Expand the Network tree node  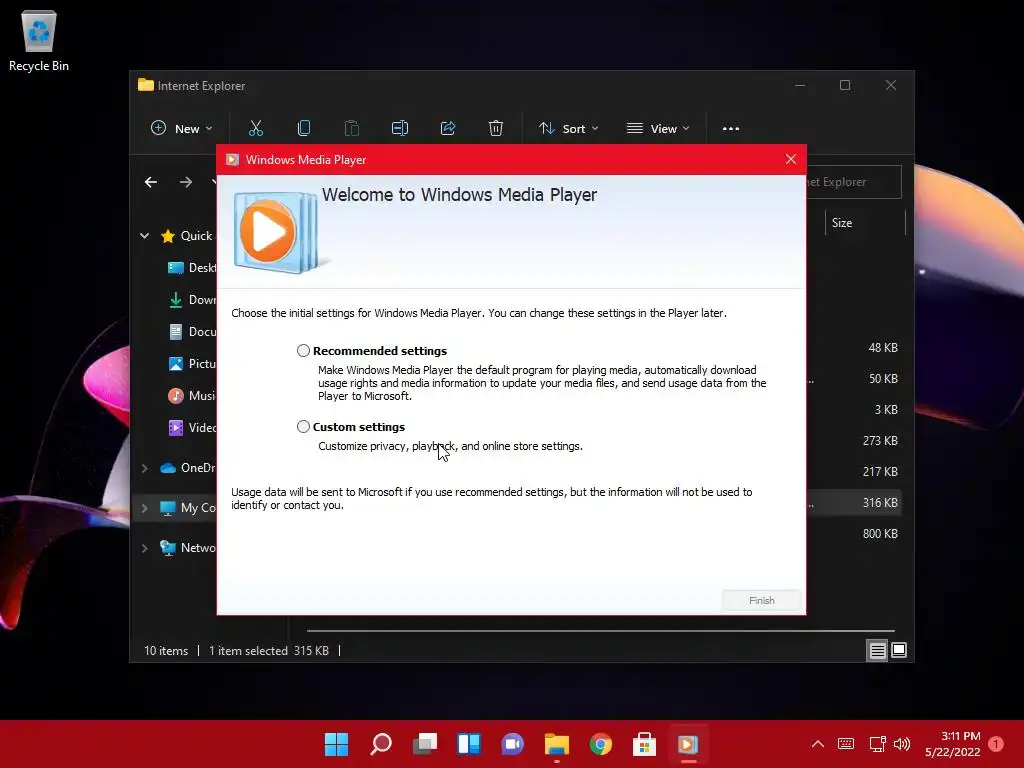tap(144, 548)
